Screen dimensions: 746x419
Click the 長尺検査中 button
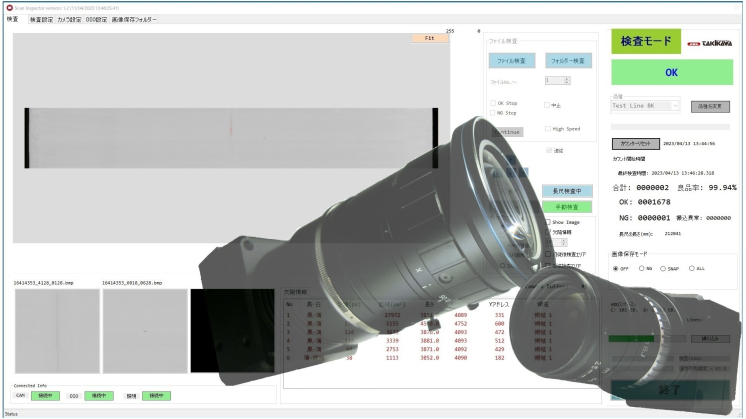[567, 191]
